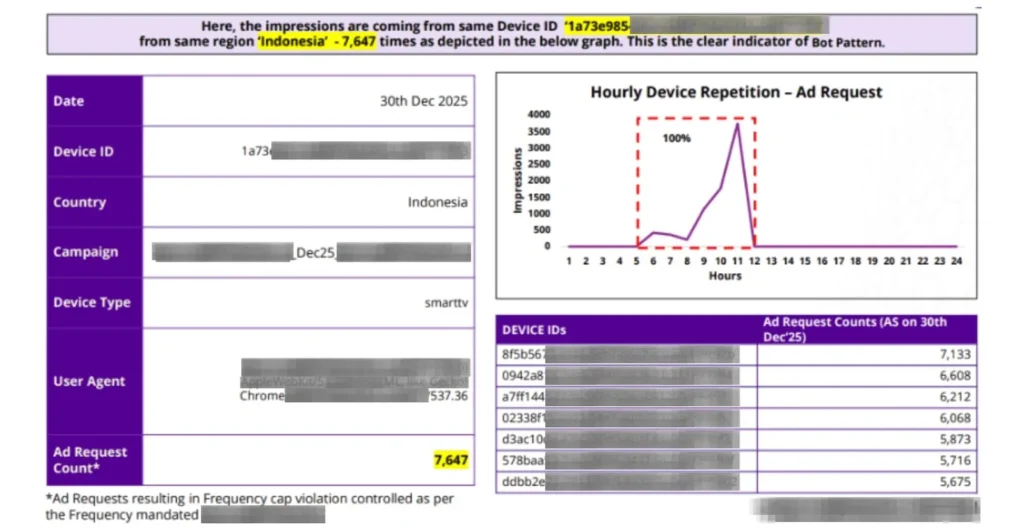Select the User Agent label cell
Viewport: 1024px width, 531px height.
coord(94,381)
